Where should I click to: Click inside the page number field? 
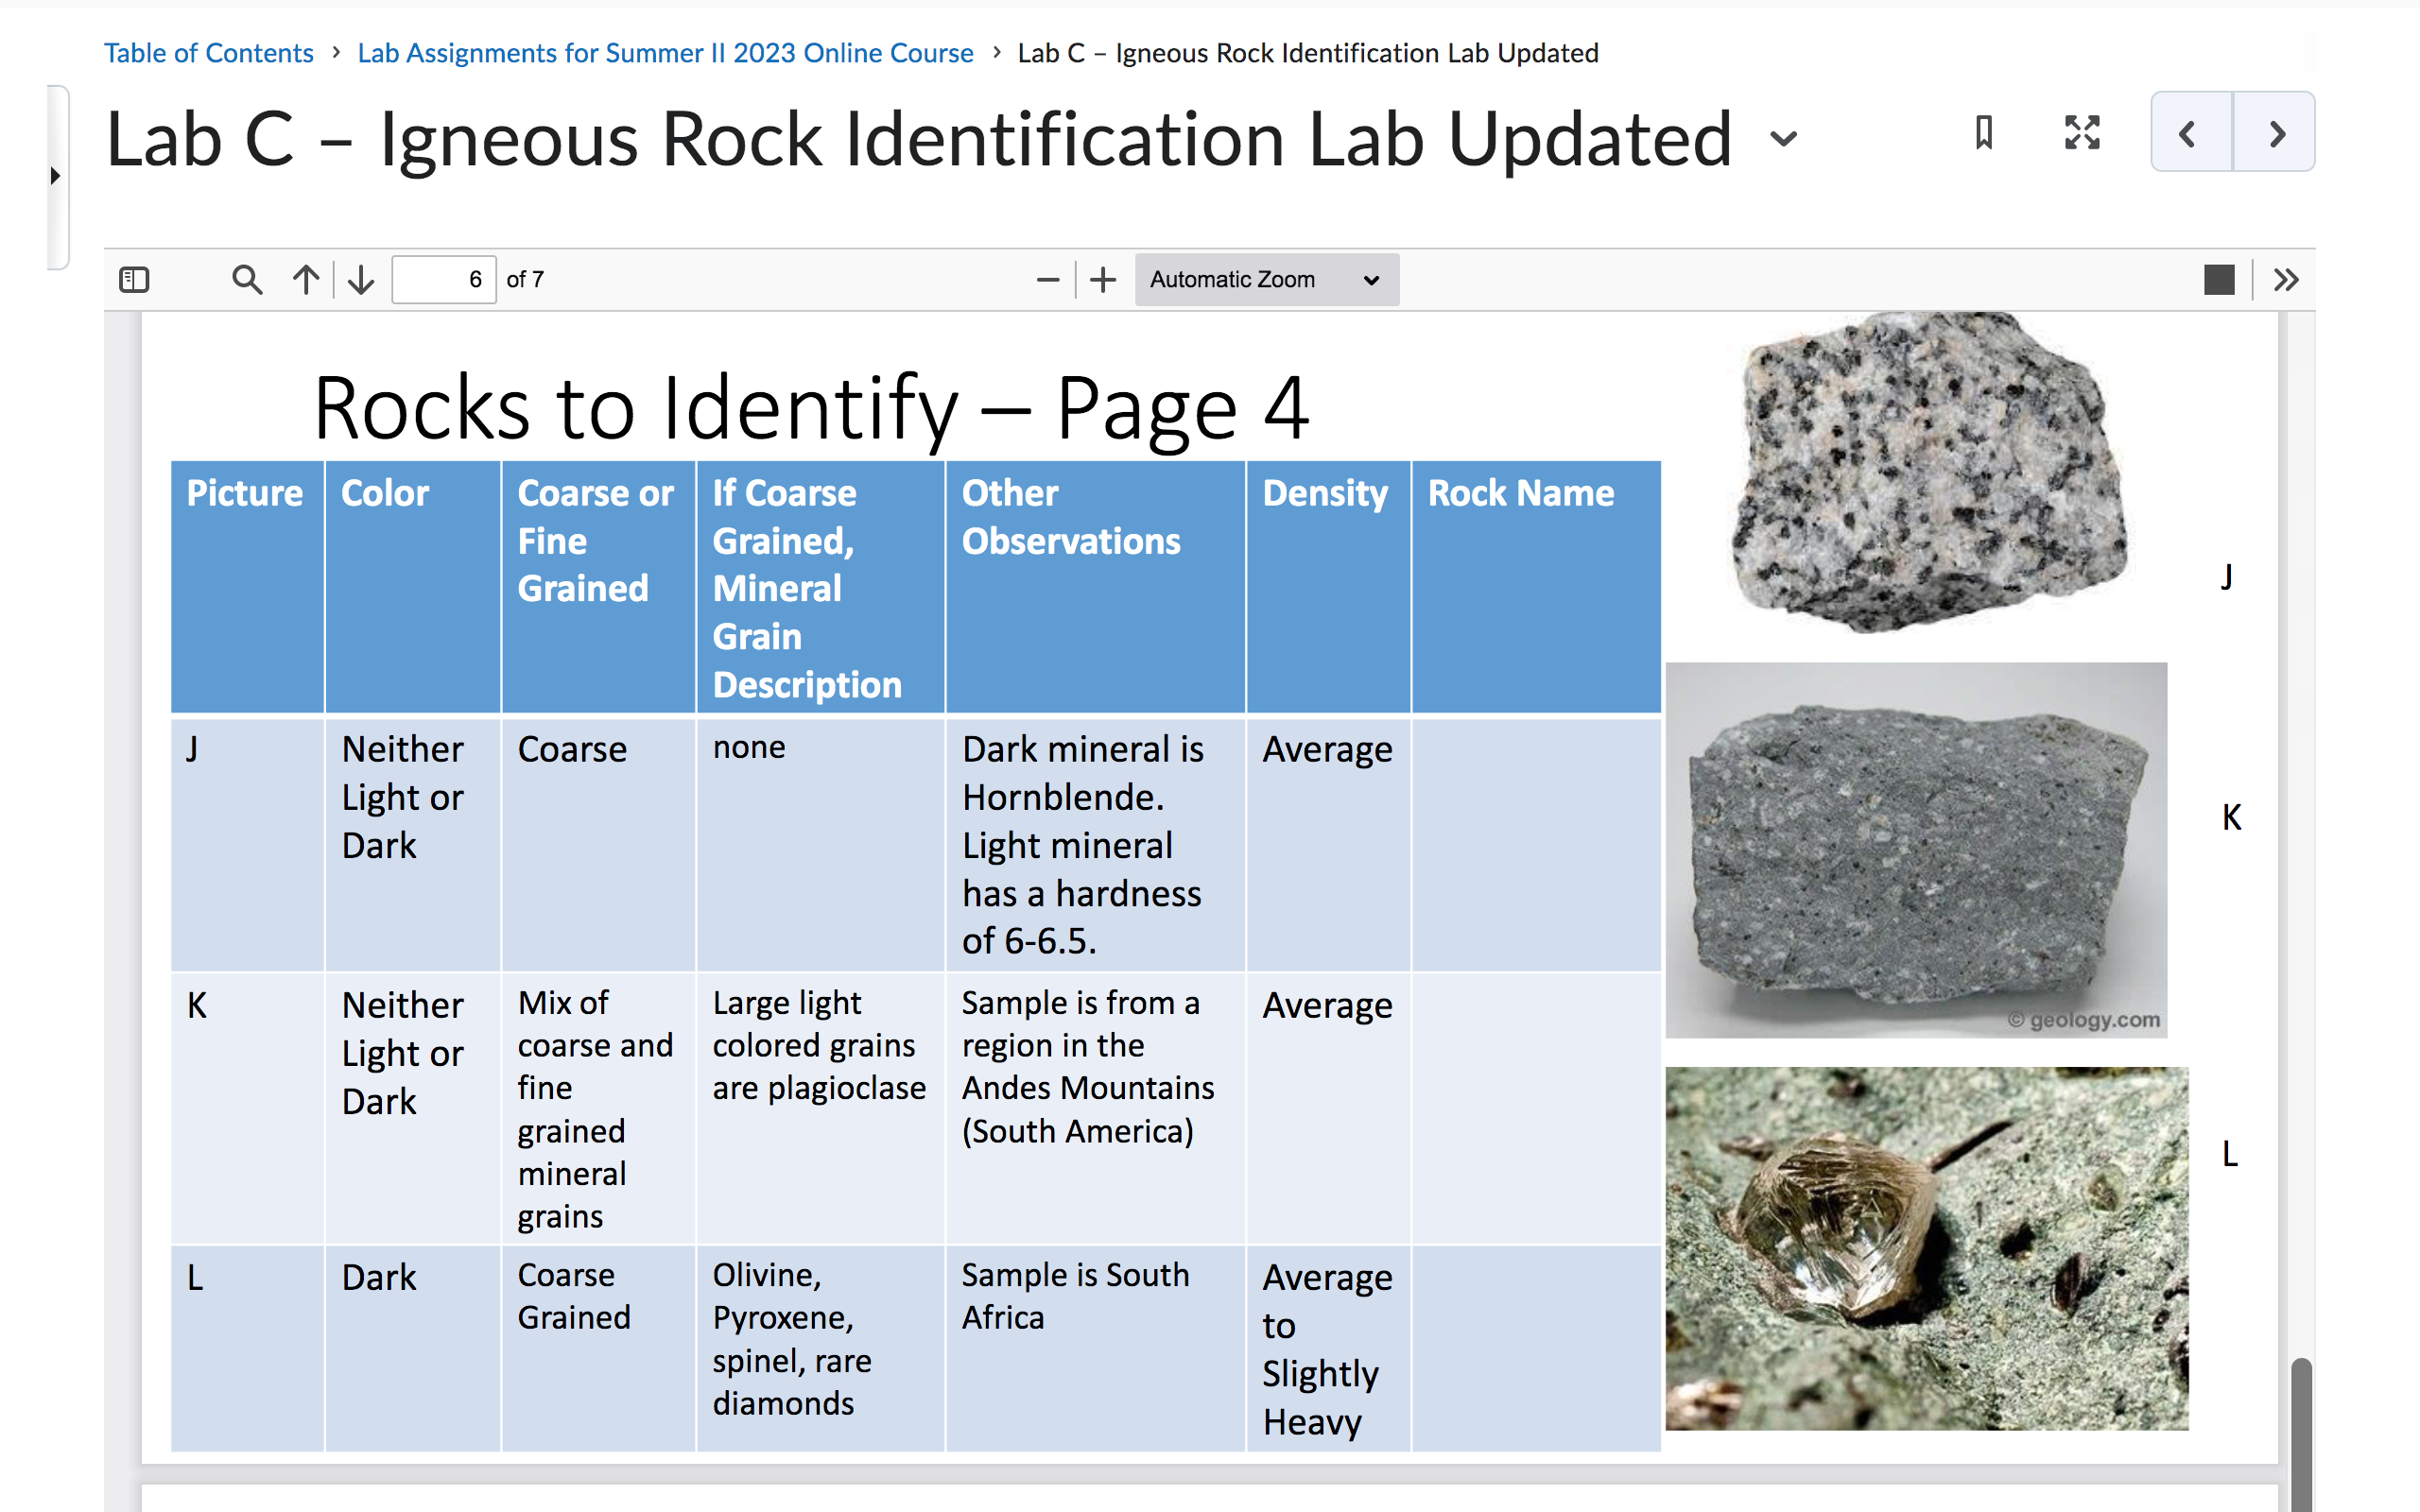point(443,280)
